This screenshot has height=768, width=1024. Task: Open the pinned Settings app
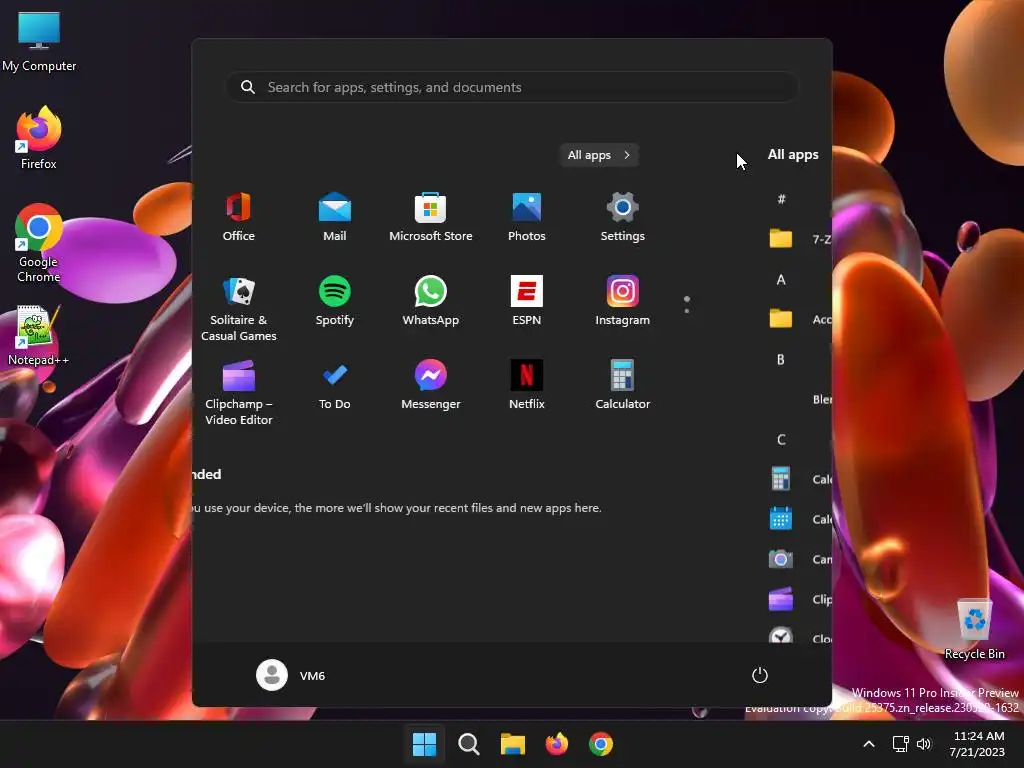(x=622, y=217)
